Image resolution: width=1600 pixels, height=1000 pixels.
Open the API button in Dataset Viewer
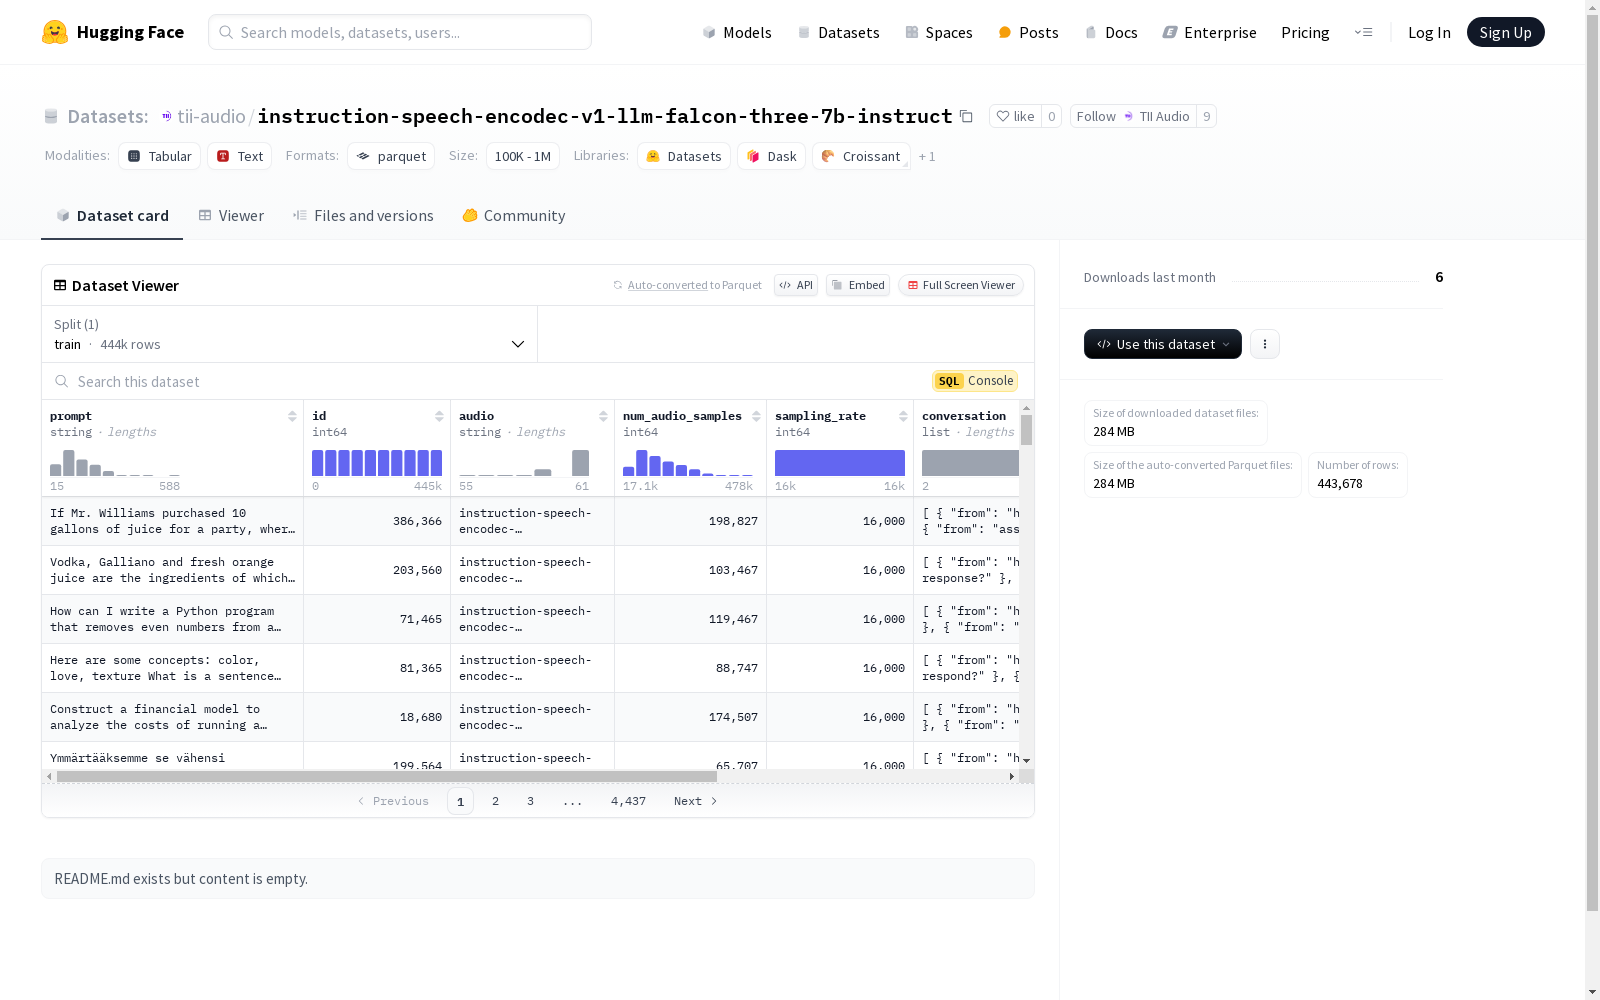[796, 285]
